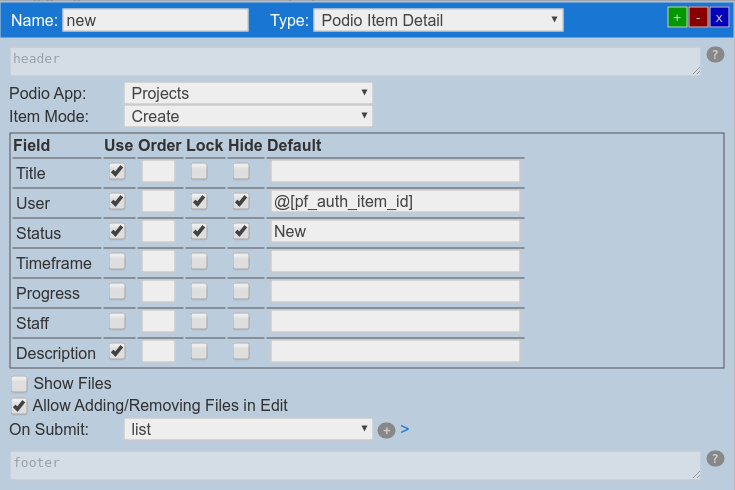
Task: Uncheck Lock for Status field
Action: (x=199, y=231)
